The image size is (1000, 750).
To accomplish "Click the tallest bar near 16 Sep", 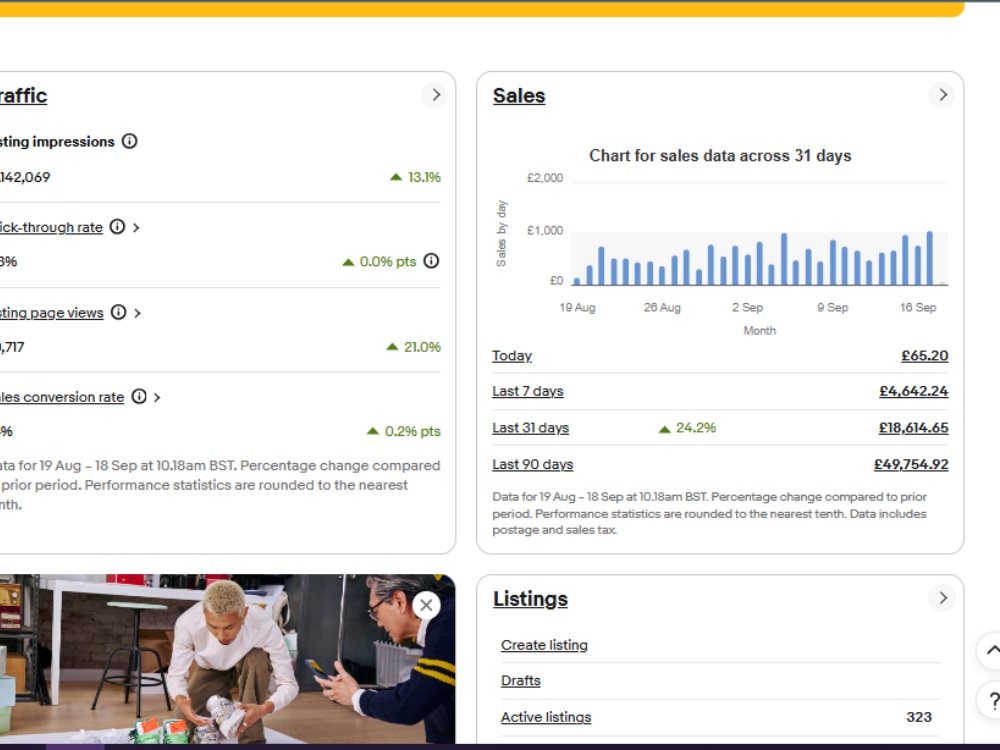I will pos(930,258).
